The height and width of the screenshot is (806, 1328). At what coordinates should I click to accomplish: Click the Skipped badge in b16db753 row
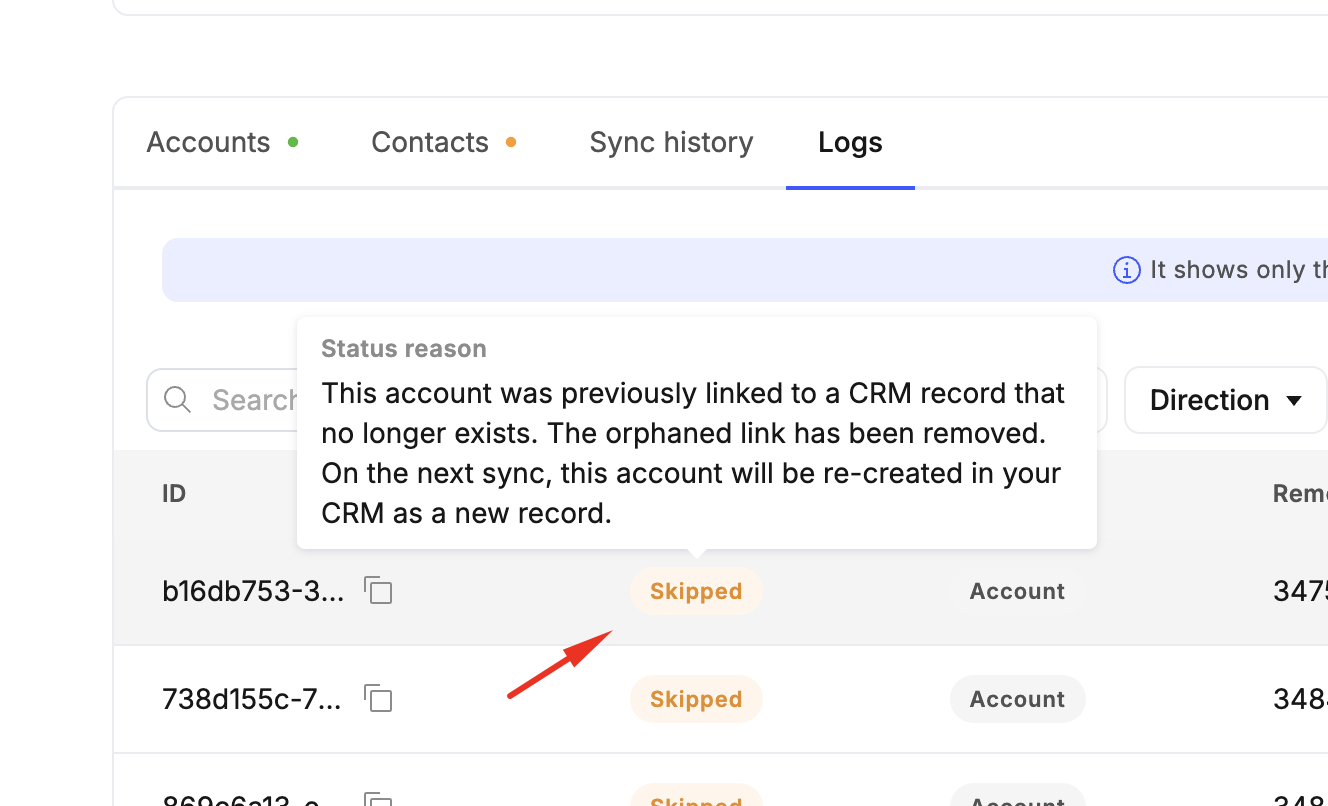pyautogui.click(x=696, y=591)
